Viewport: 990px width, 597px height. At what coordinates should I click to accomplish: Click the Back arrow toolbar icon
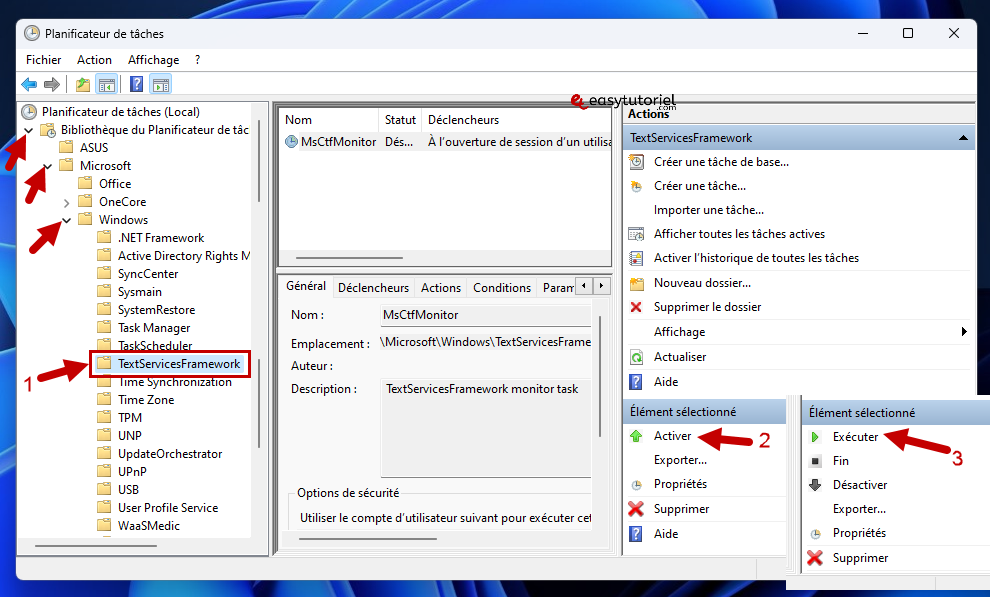[x=29, y=84]
